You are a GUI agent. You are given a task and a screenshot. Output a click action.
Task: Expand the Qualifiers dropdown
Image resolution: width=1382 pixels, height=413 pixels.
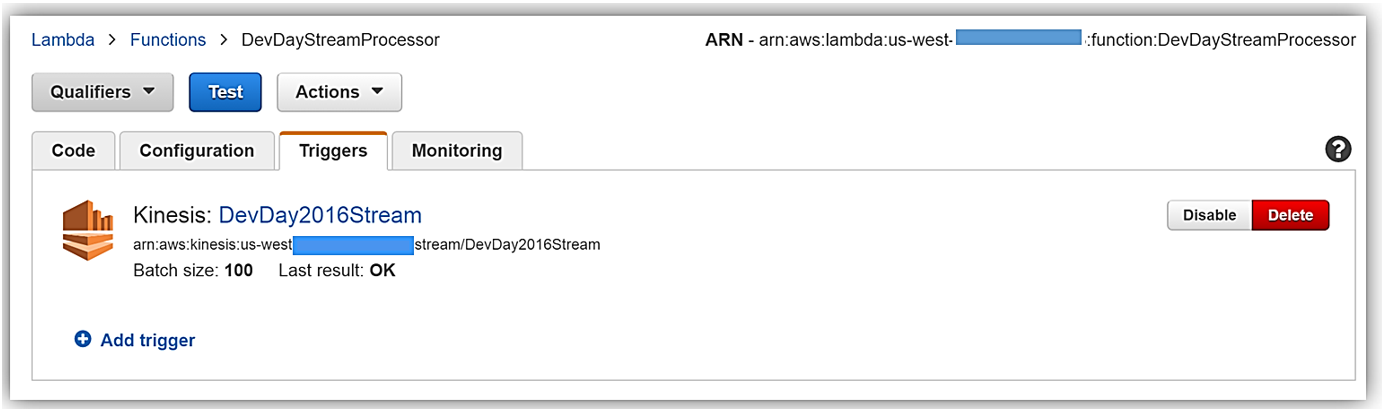pyautogui.click(x=103, y=92)
